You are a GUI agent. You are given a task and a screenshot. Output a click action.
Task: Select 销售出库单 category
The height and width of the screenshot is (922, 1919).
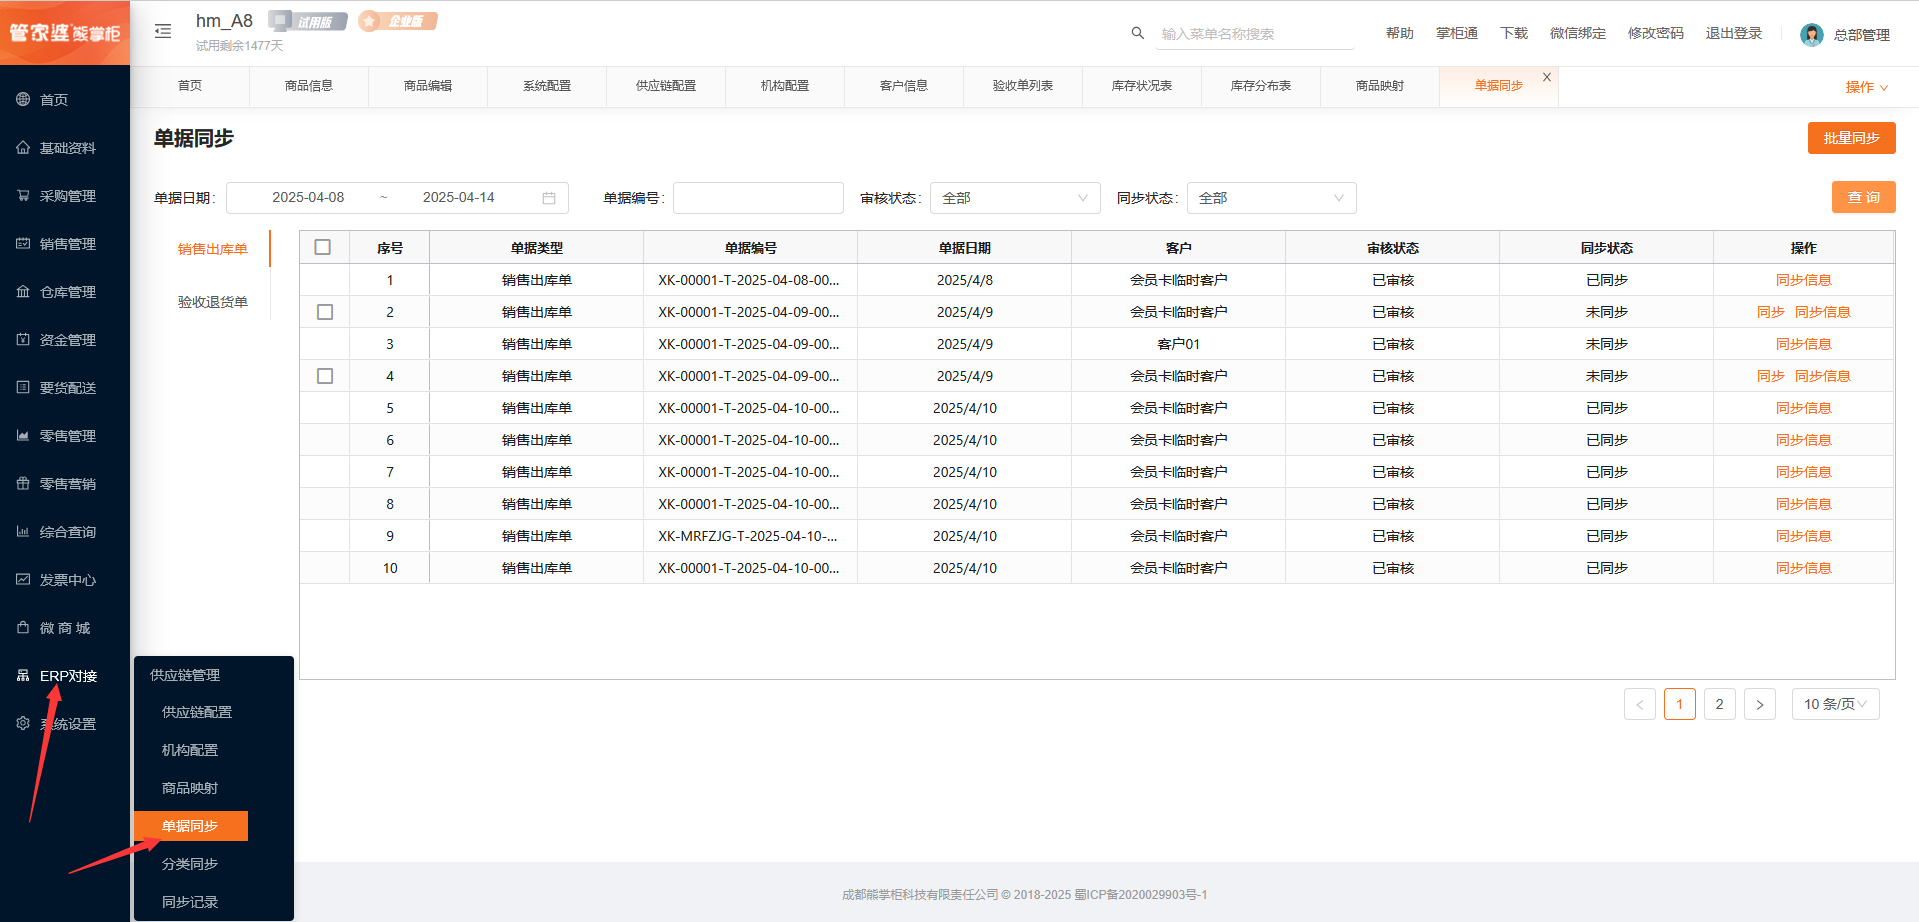coord(212,249)
